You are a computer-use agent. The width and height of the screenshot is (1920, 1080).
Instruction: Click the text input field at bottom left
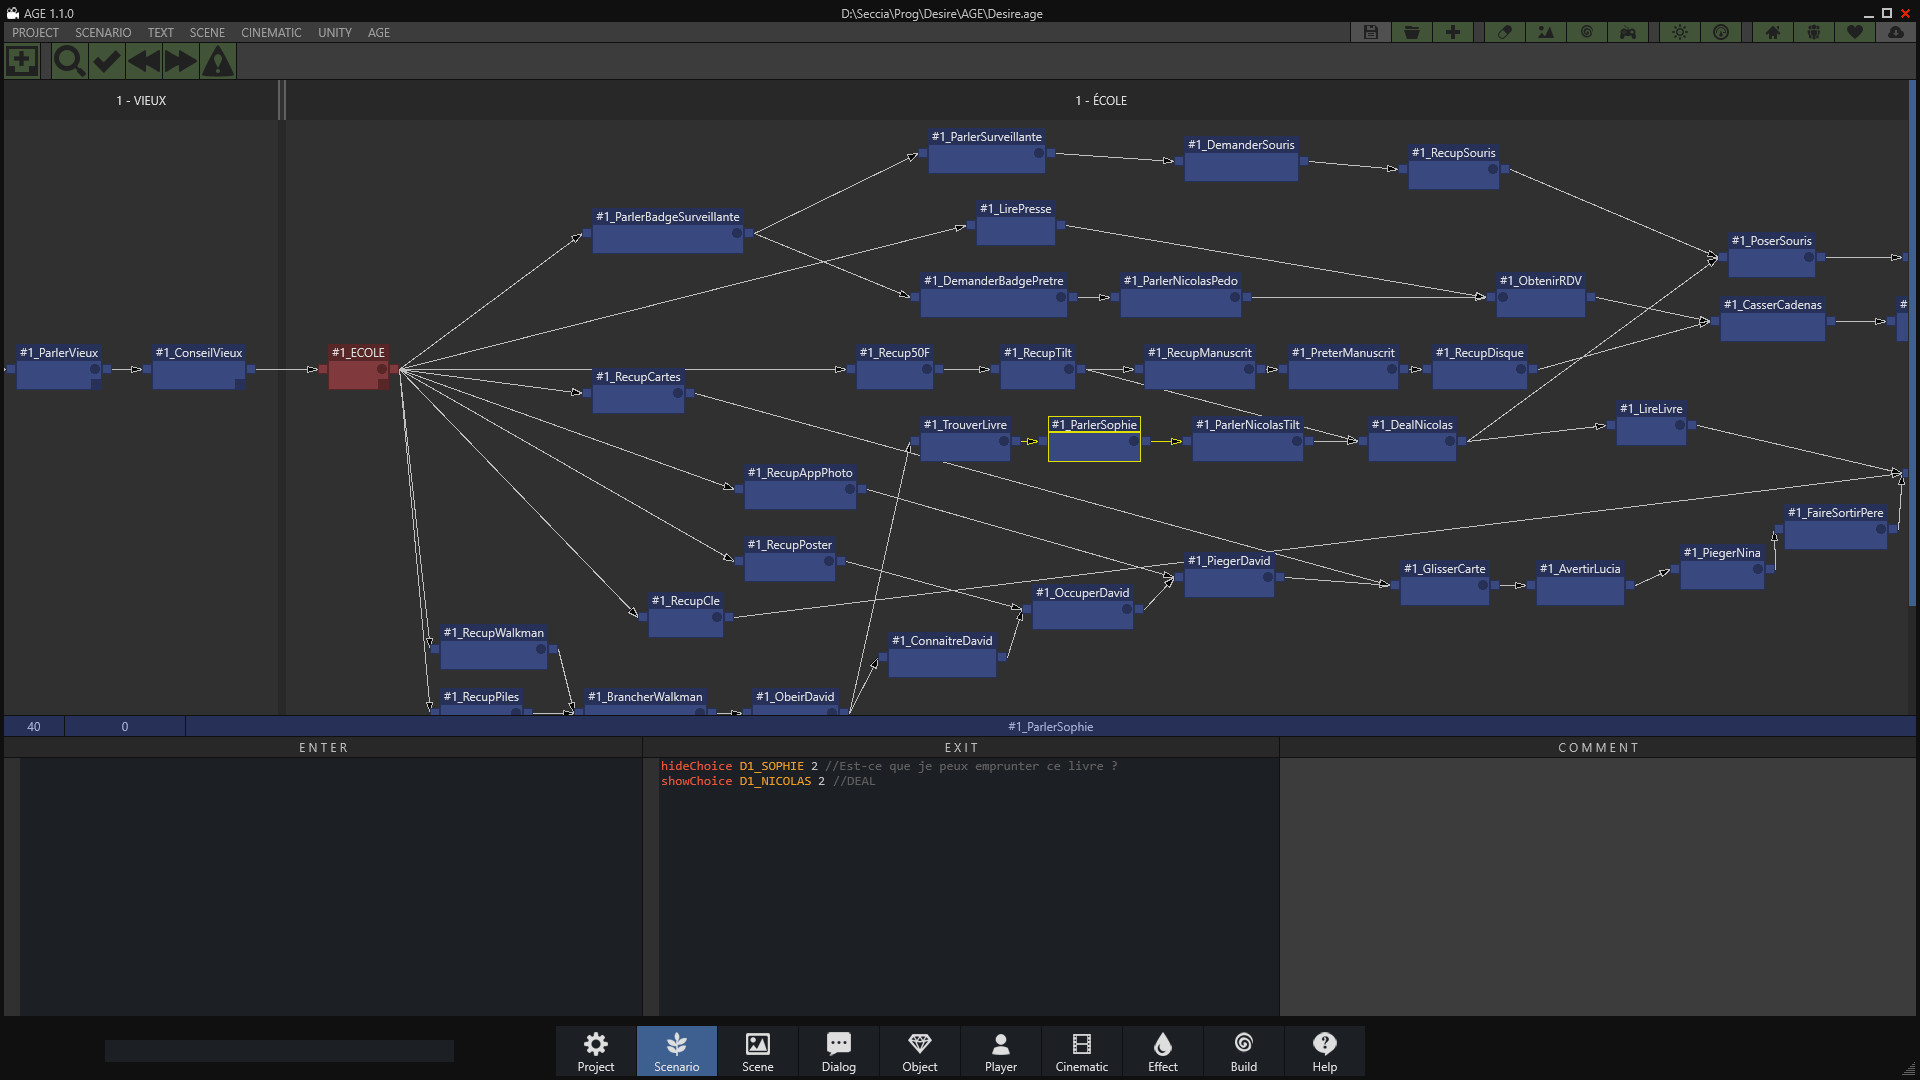(278, 1051)
